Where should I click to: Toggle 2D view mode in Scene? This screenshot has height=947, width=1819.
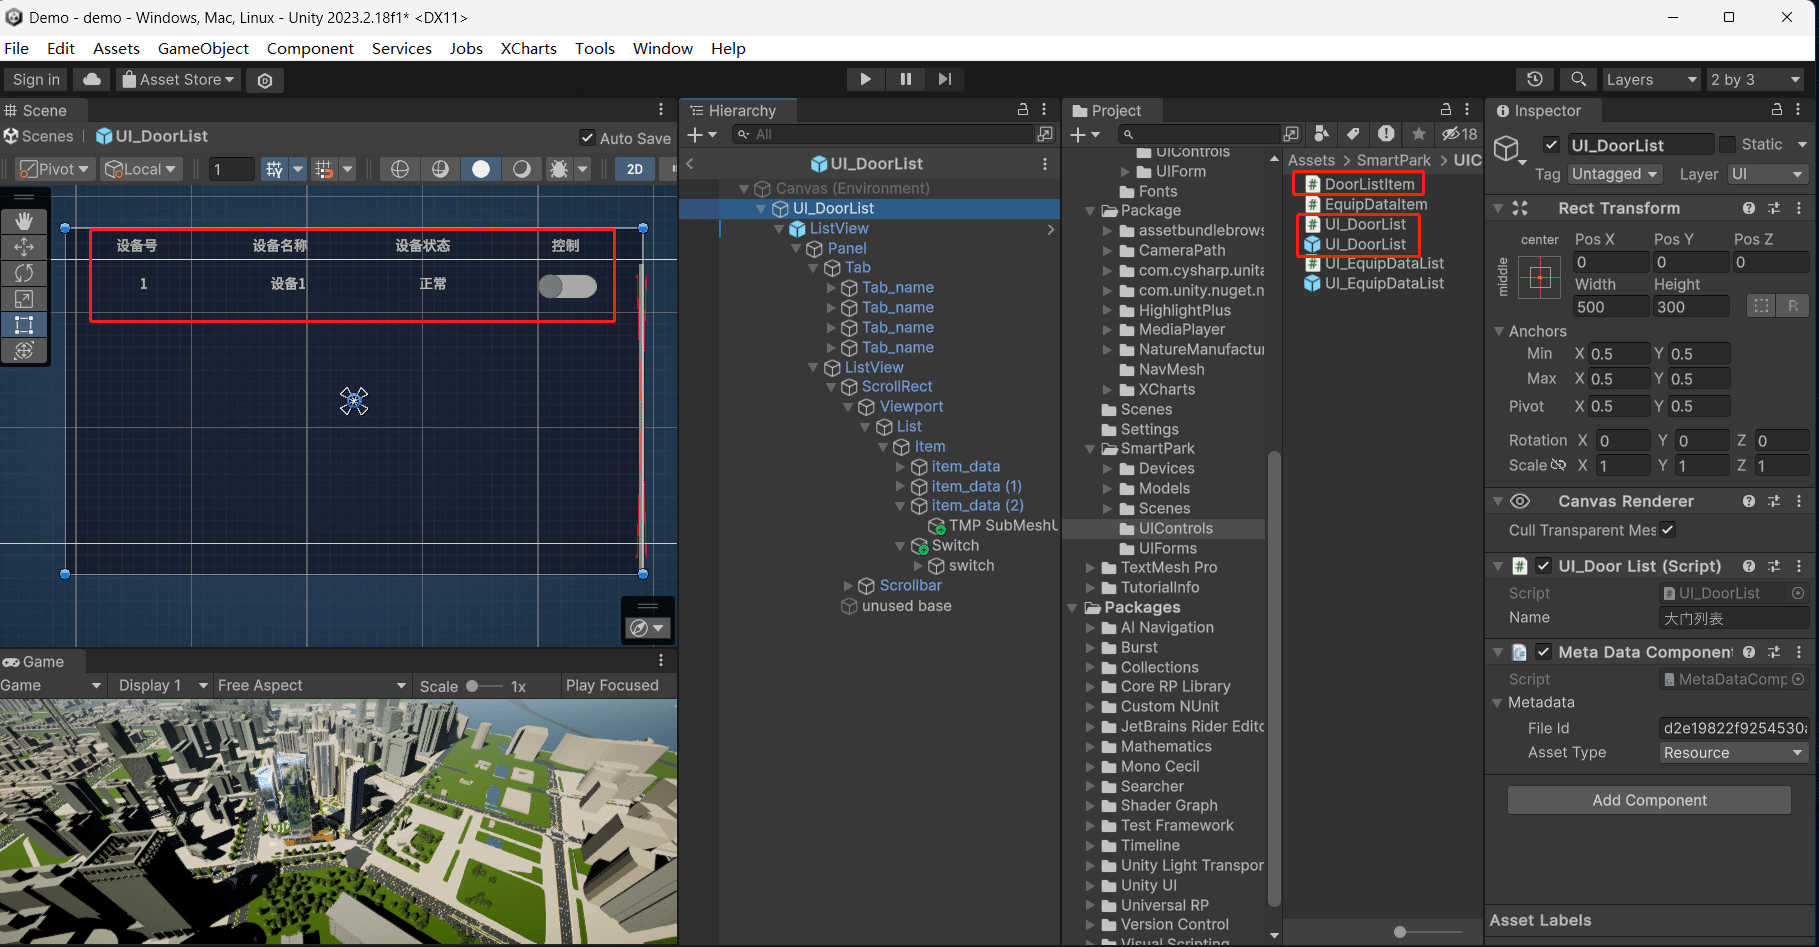(x=634, y=169)
